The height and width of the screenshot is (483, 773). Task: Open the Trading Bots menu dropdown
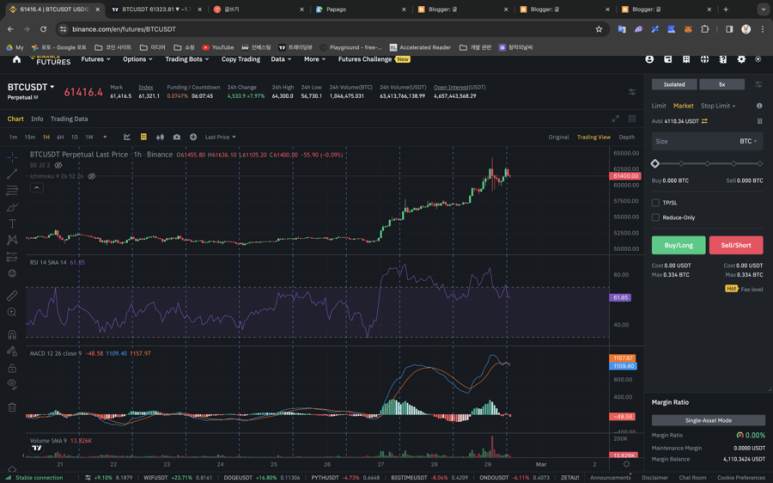(187, 59)
